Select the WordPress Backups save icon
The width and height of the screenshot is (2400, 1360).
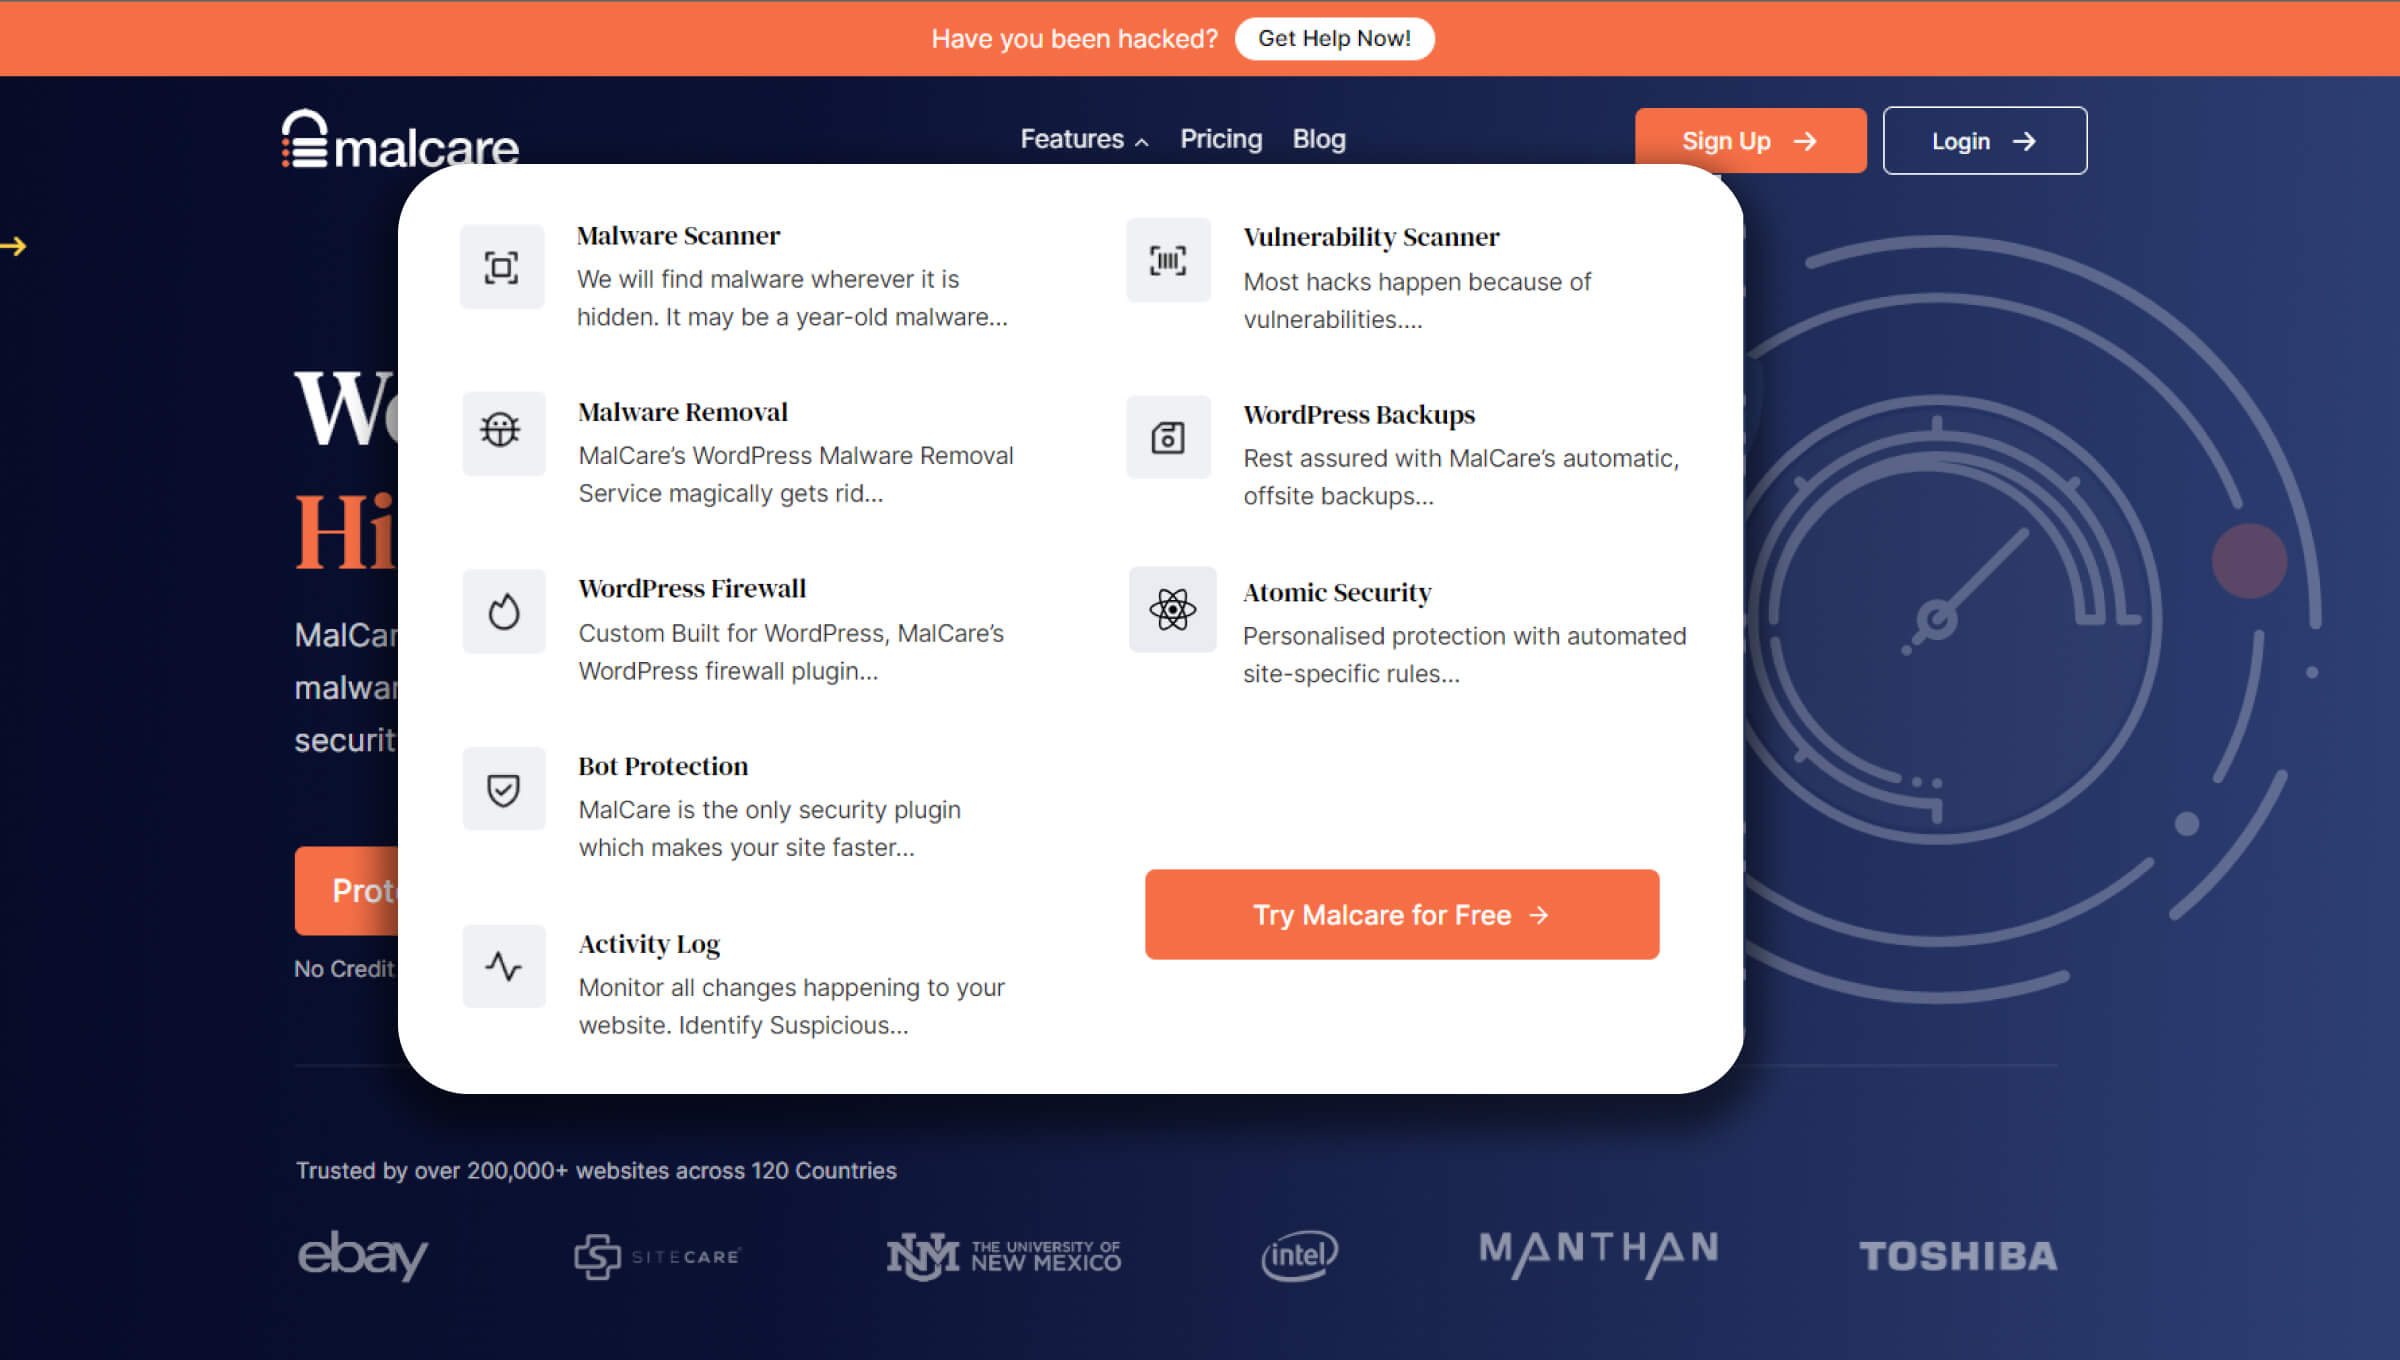click(1169, 437)
